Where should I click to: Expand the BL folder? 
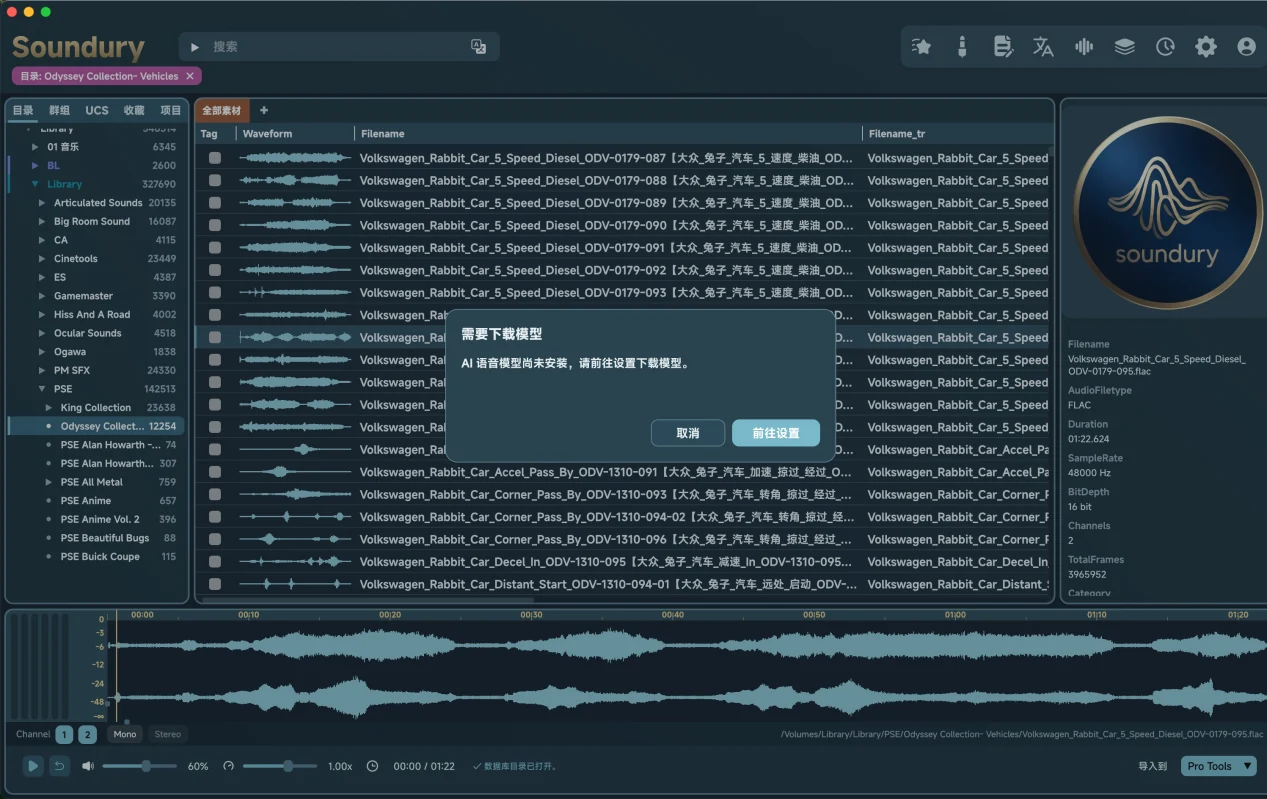pos(36,166)
